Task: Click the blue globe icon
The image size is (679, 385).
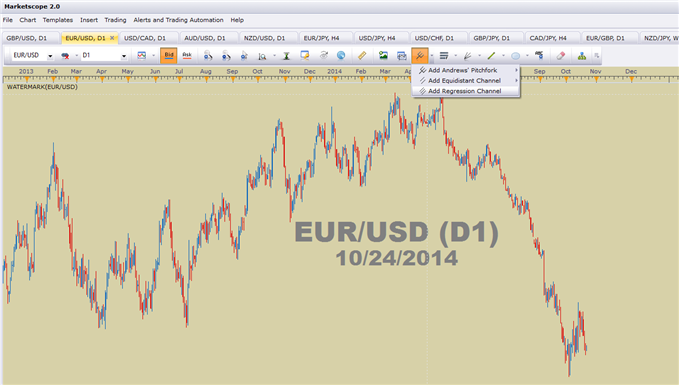Action: [x=341, y=55]
